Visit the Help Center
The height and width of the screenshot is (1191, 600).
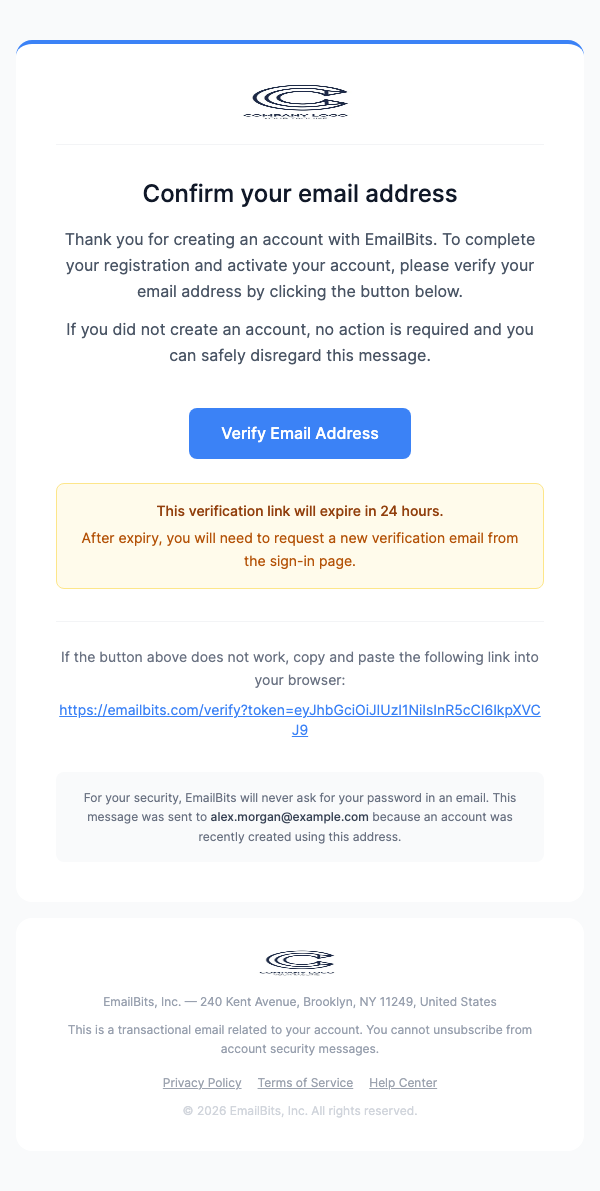click(x=402, y=1082)
